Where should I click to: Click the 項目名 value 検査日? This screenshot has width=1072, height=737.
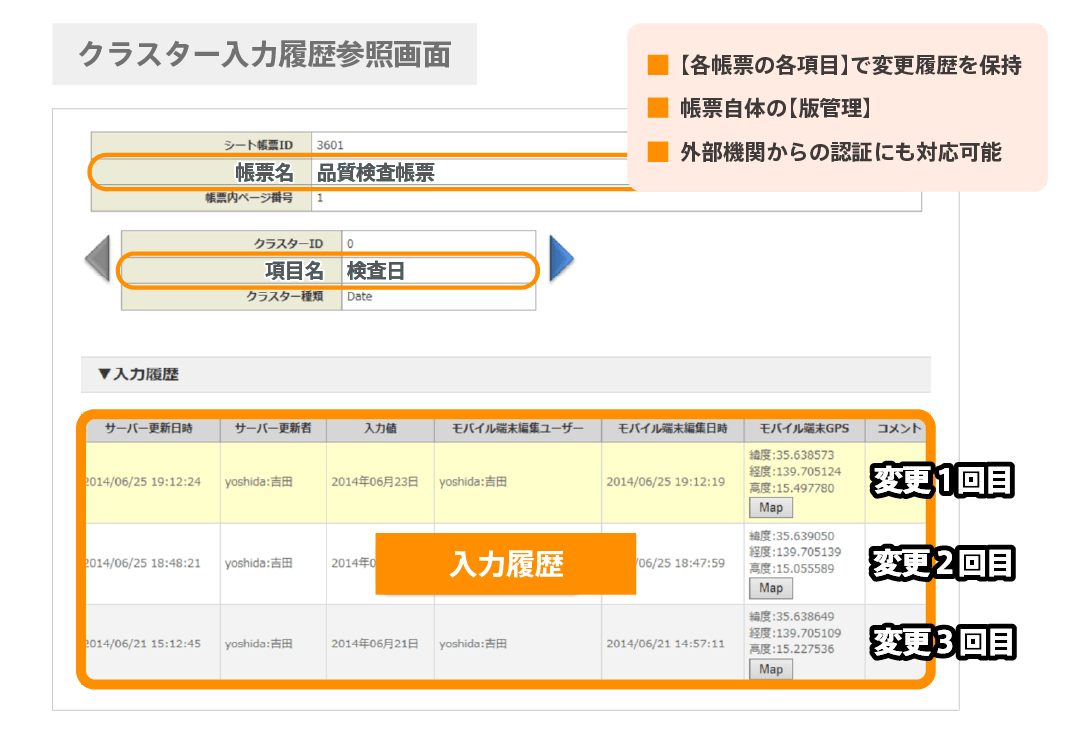pyautogui.click(x=376, y=270)
